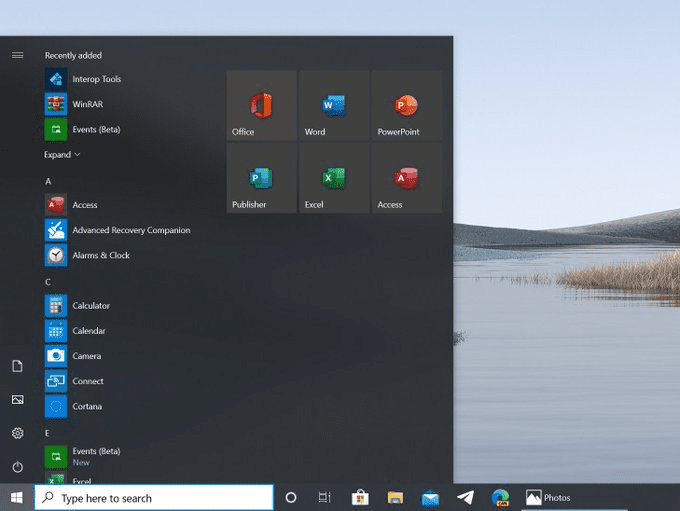Launch Interop Tools from the list
This screenshot has height=511, width=680.
(x=96, y=79)
